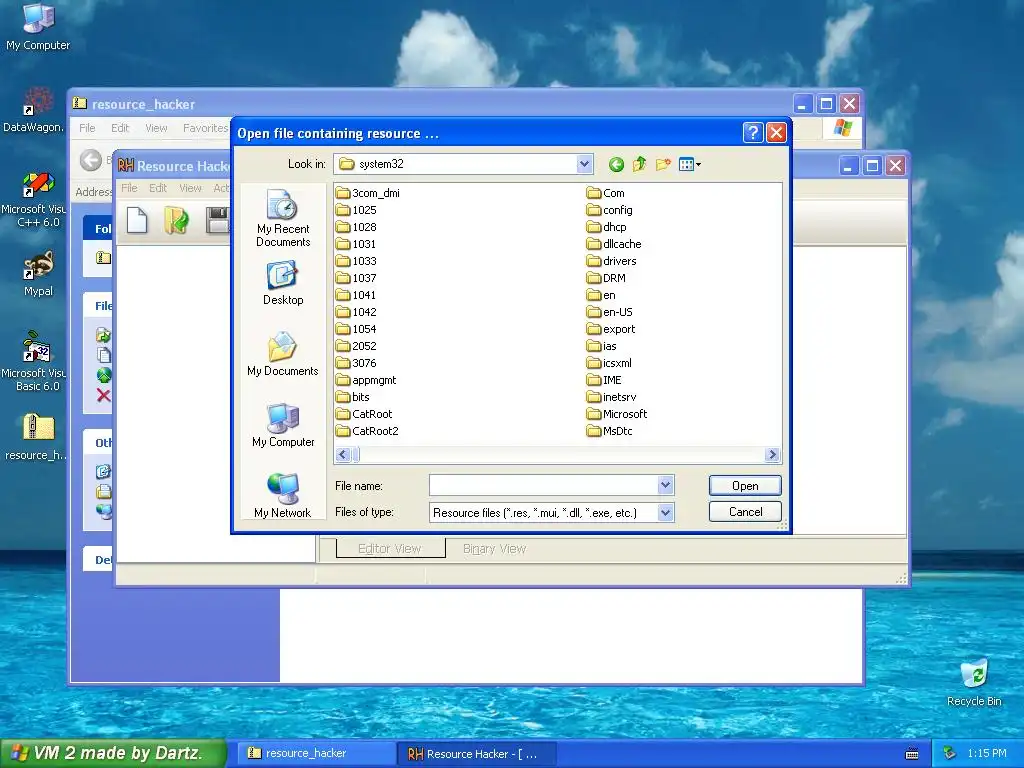Click the Back arrow in the Open dialog

(x=616, y=165)
